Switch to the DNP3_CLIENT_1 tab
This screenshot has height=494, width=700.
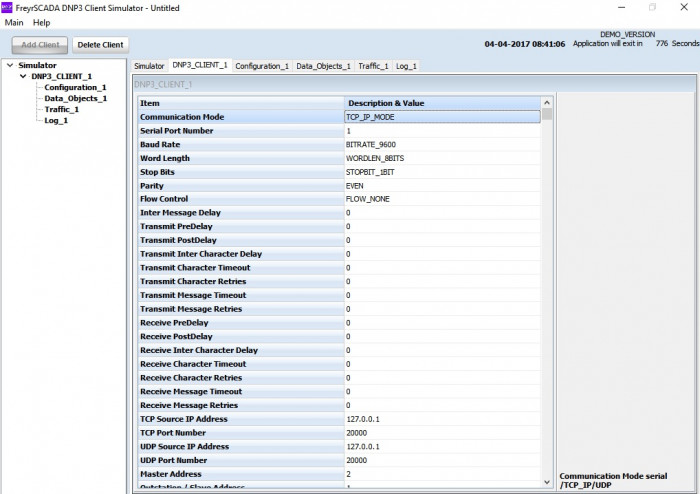200,65
